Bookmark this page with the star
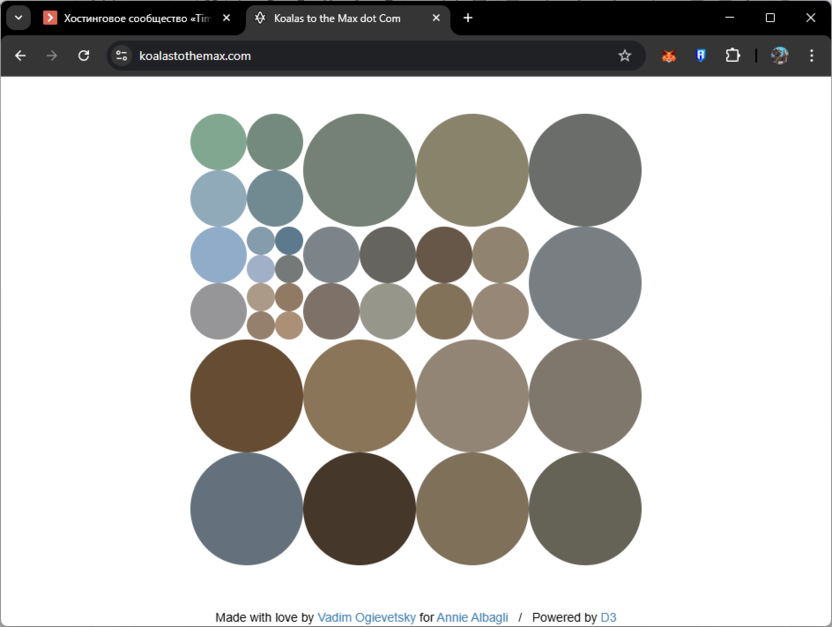This screenshot has height=627, width=832. [x=625, y=56]
